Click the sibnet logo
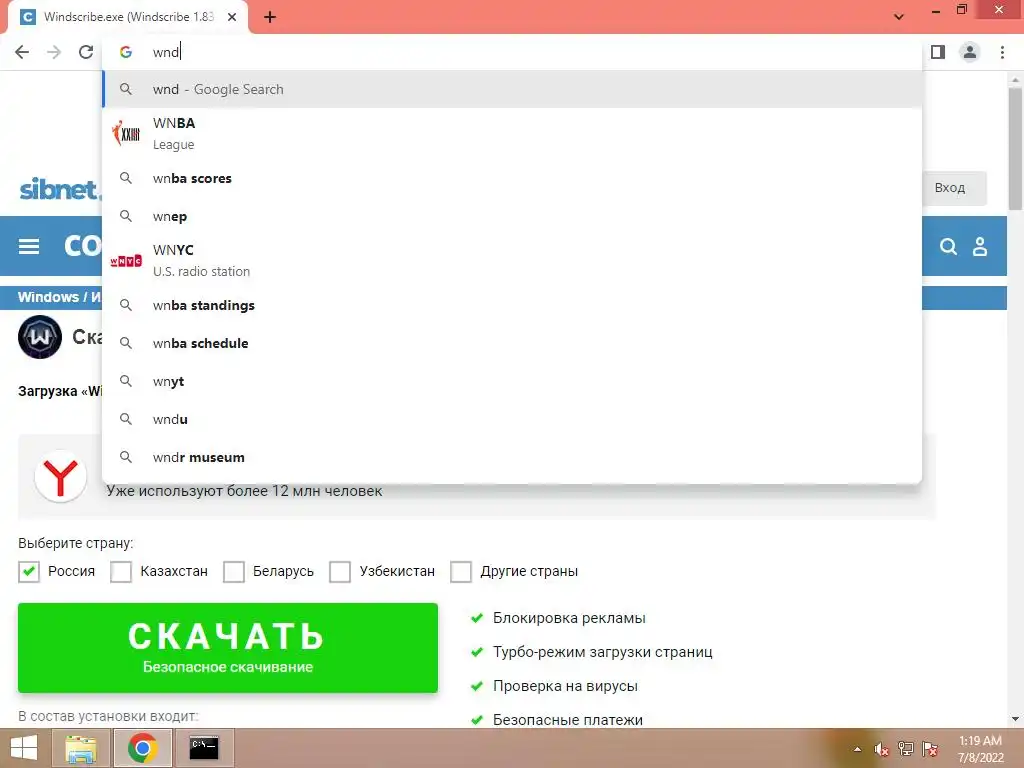The height and width of the screenshot is (768, 1024). 61,189
